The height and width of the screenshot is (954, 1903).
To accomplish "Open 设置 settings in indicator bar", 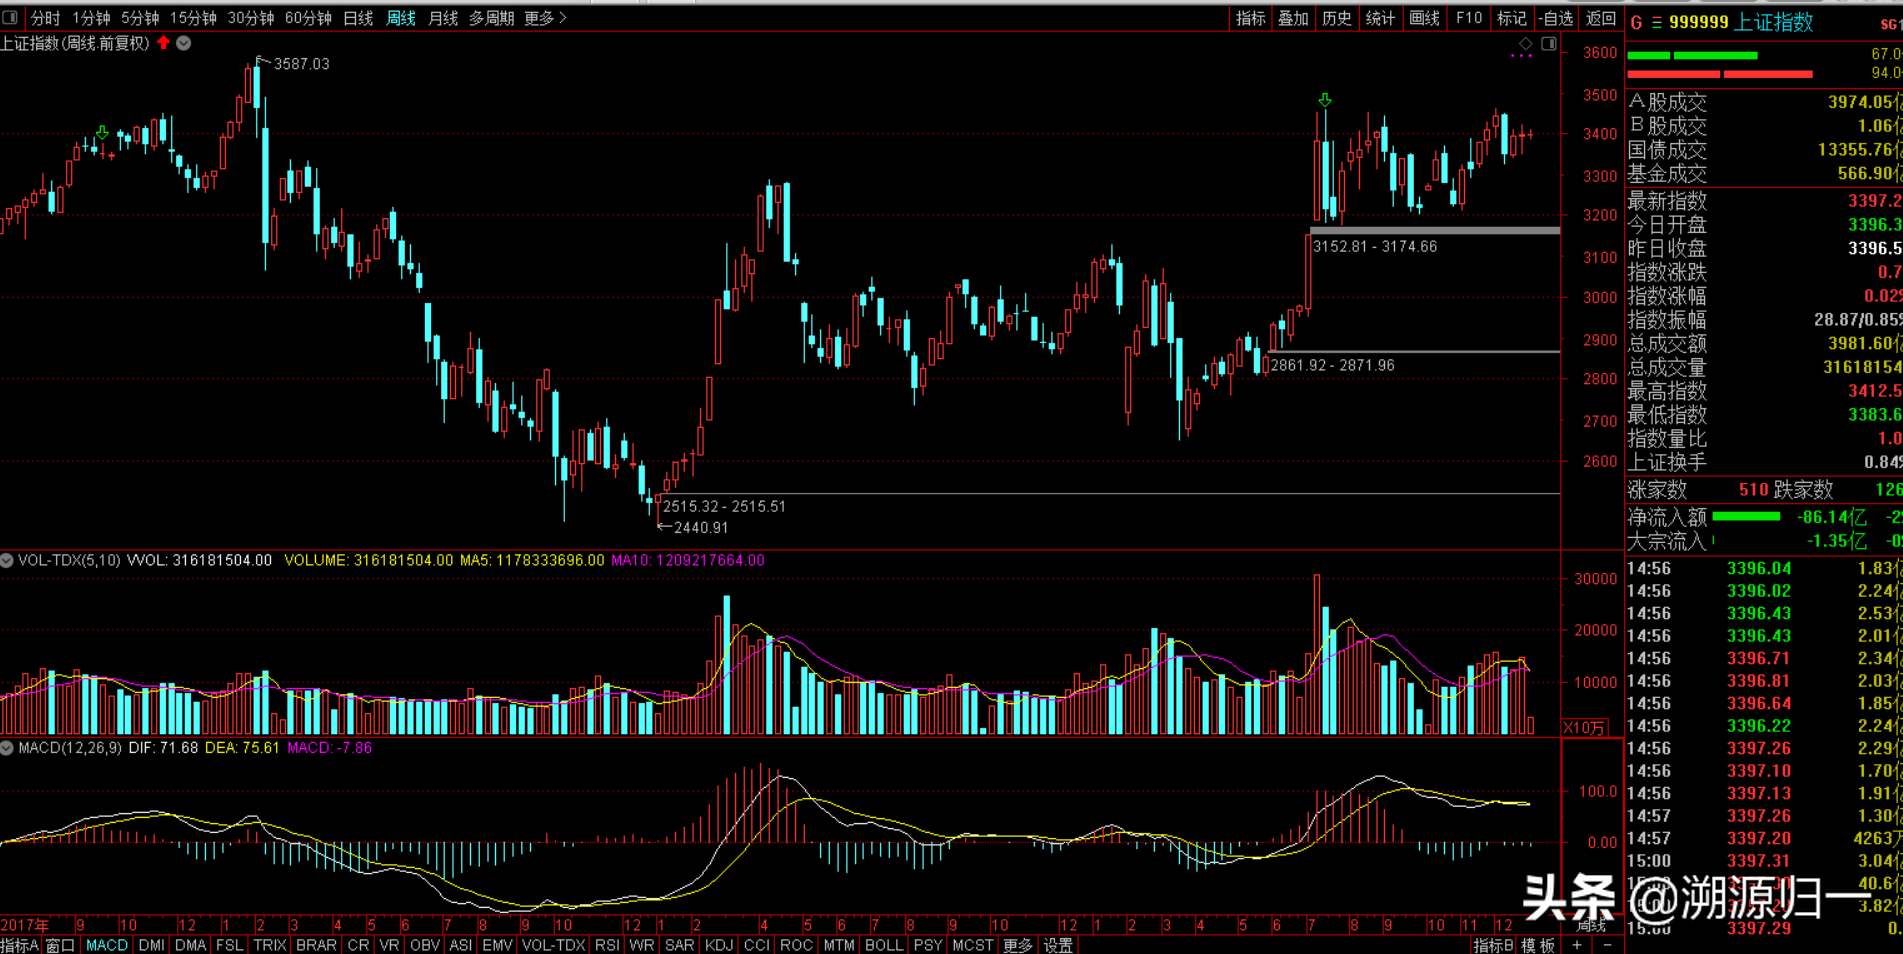I will pos(1058,945).
